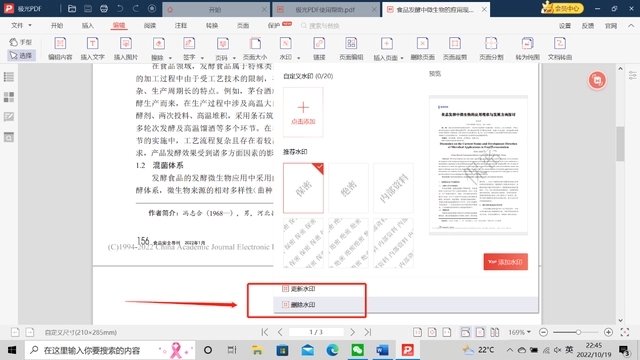Adjust the zoom slider in the status bar
Screen dimensions: 640x360
point(578,332)
